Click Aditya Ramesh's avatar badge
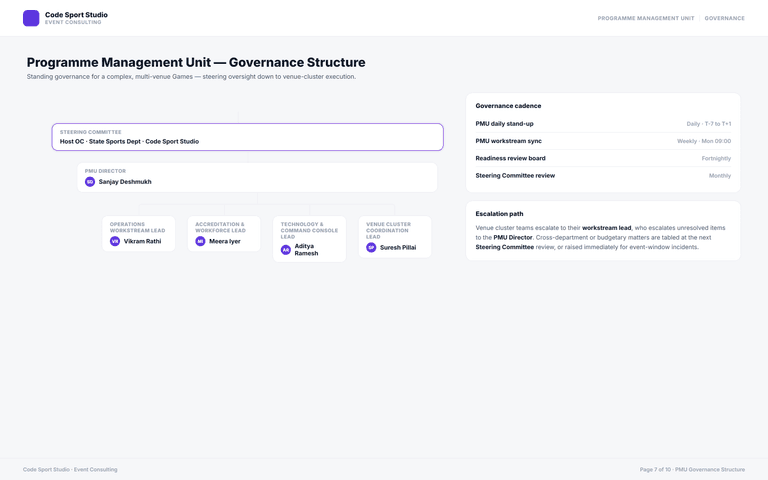This screenshot has height=480, width=768. pos(286,250)
